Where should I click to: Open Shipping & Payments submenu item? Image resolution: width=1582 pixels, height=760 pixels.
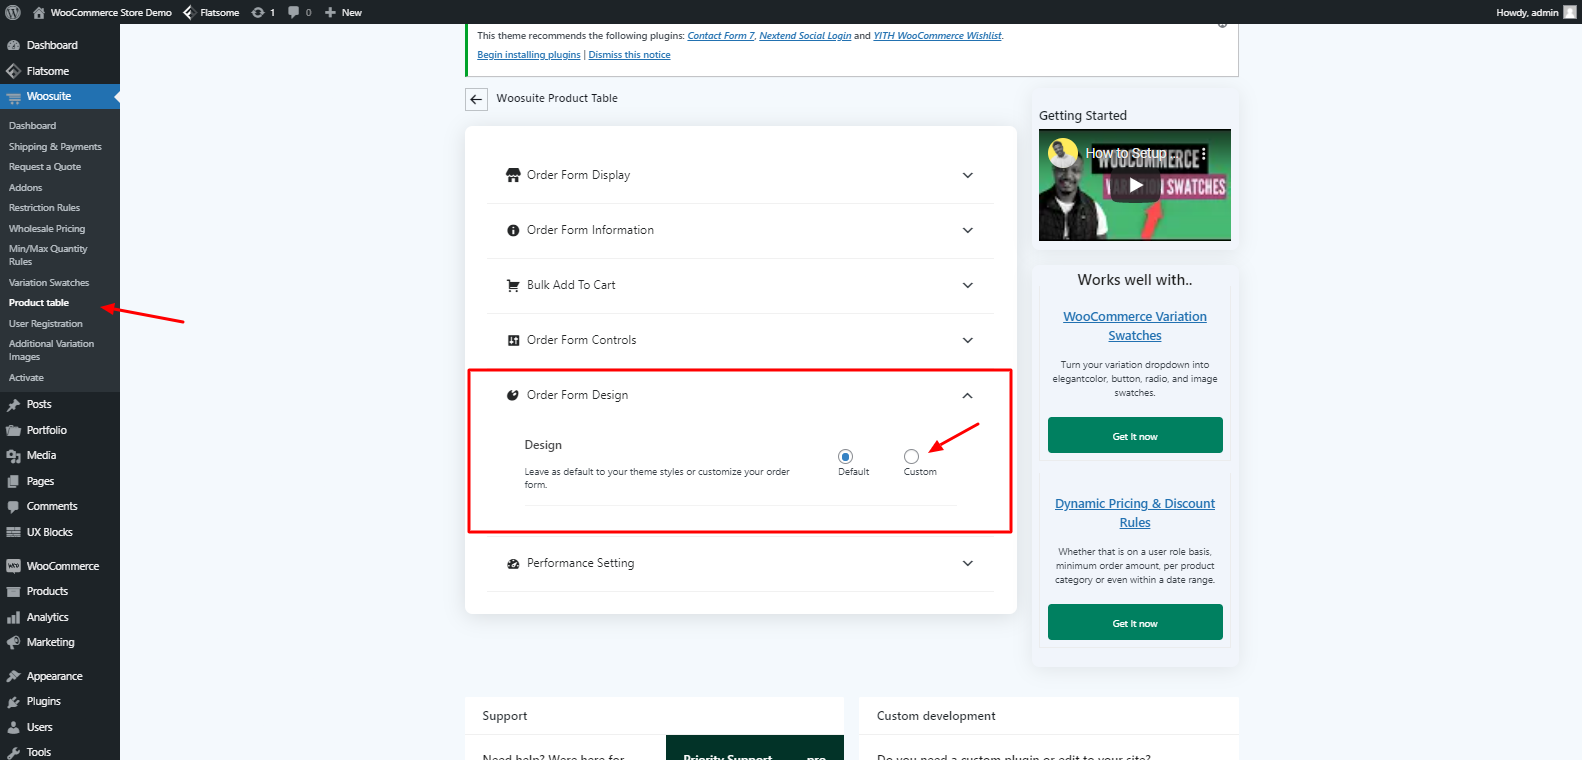(x=55, y=147)
